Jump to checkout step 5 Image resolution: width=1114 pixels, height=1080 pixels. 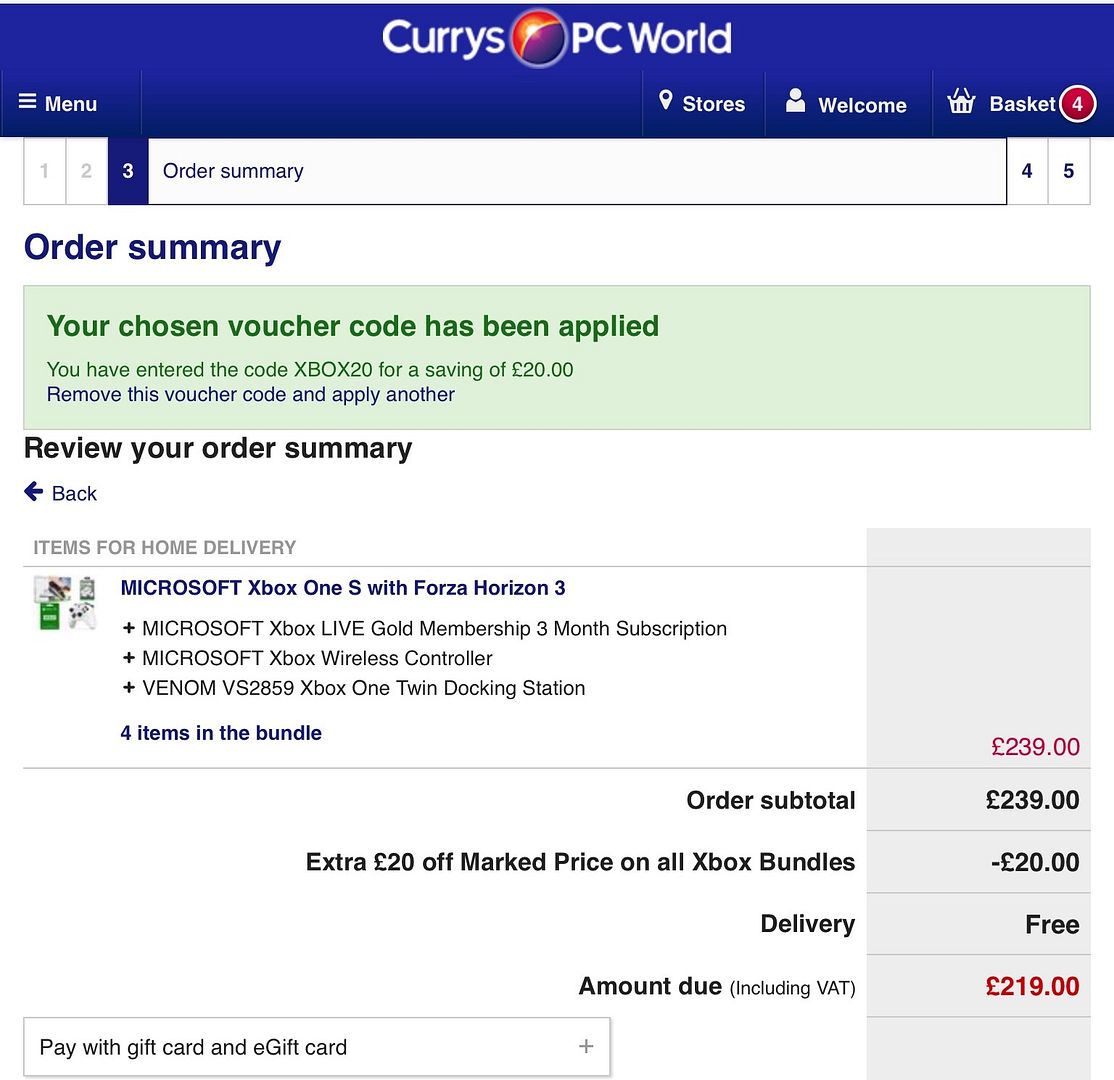(x=1069, y=171)
